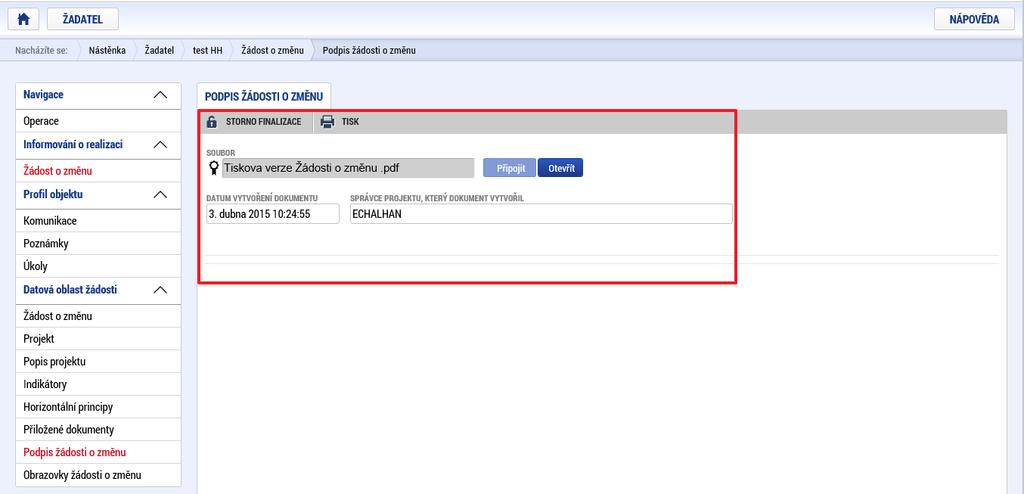Switch to Podpis žádosti o změnu tab
1024x494 pixels.
tap(264, 96)
